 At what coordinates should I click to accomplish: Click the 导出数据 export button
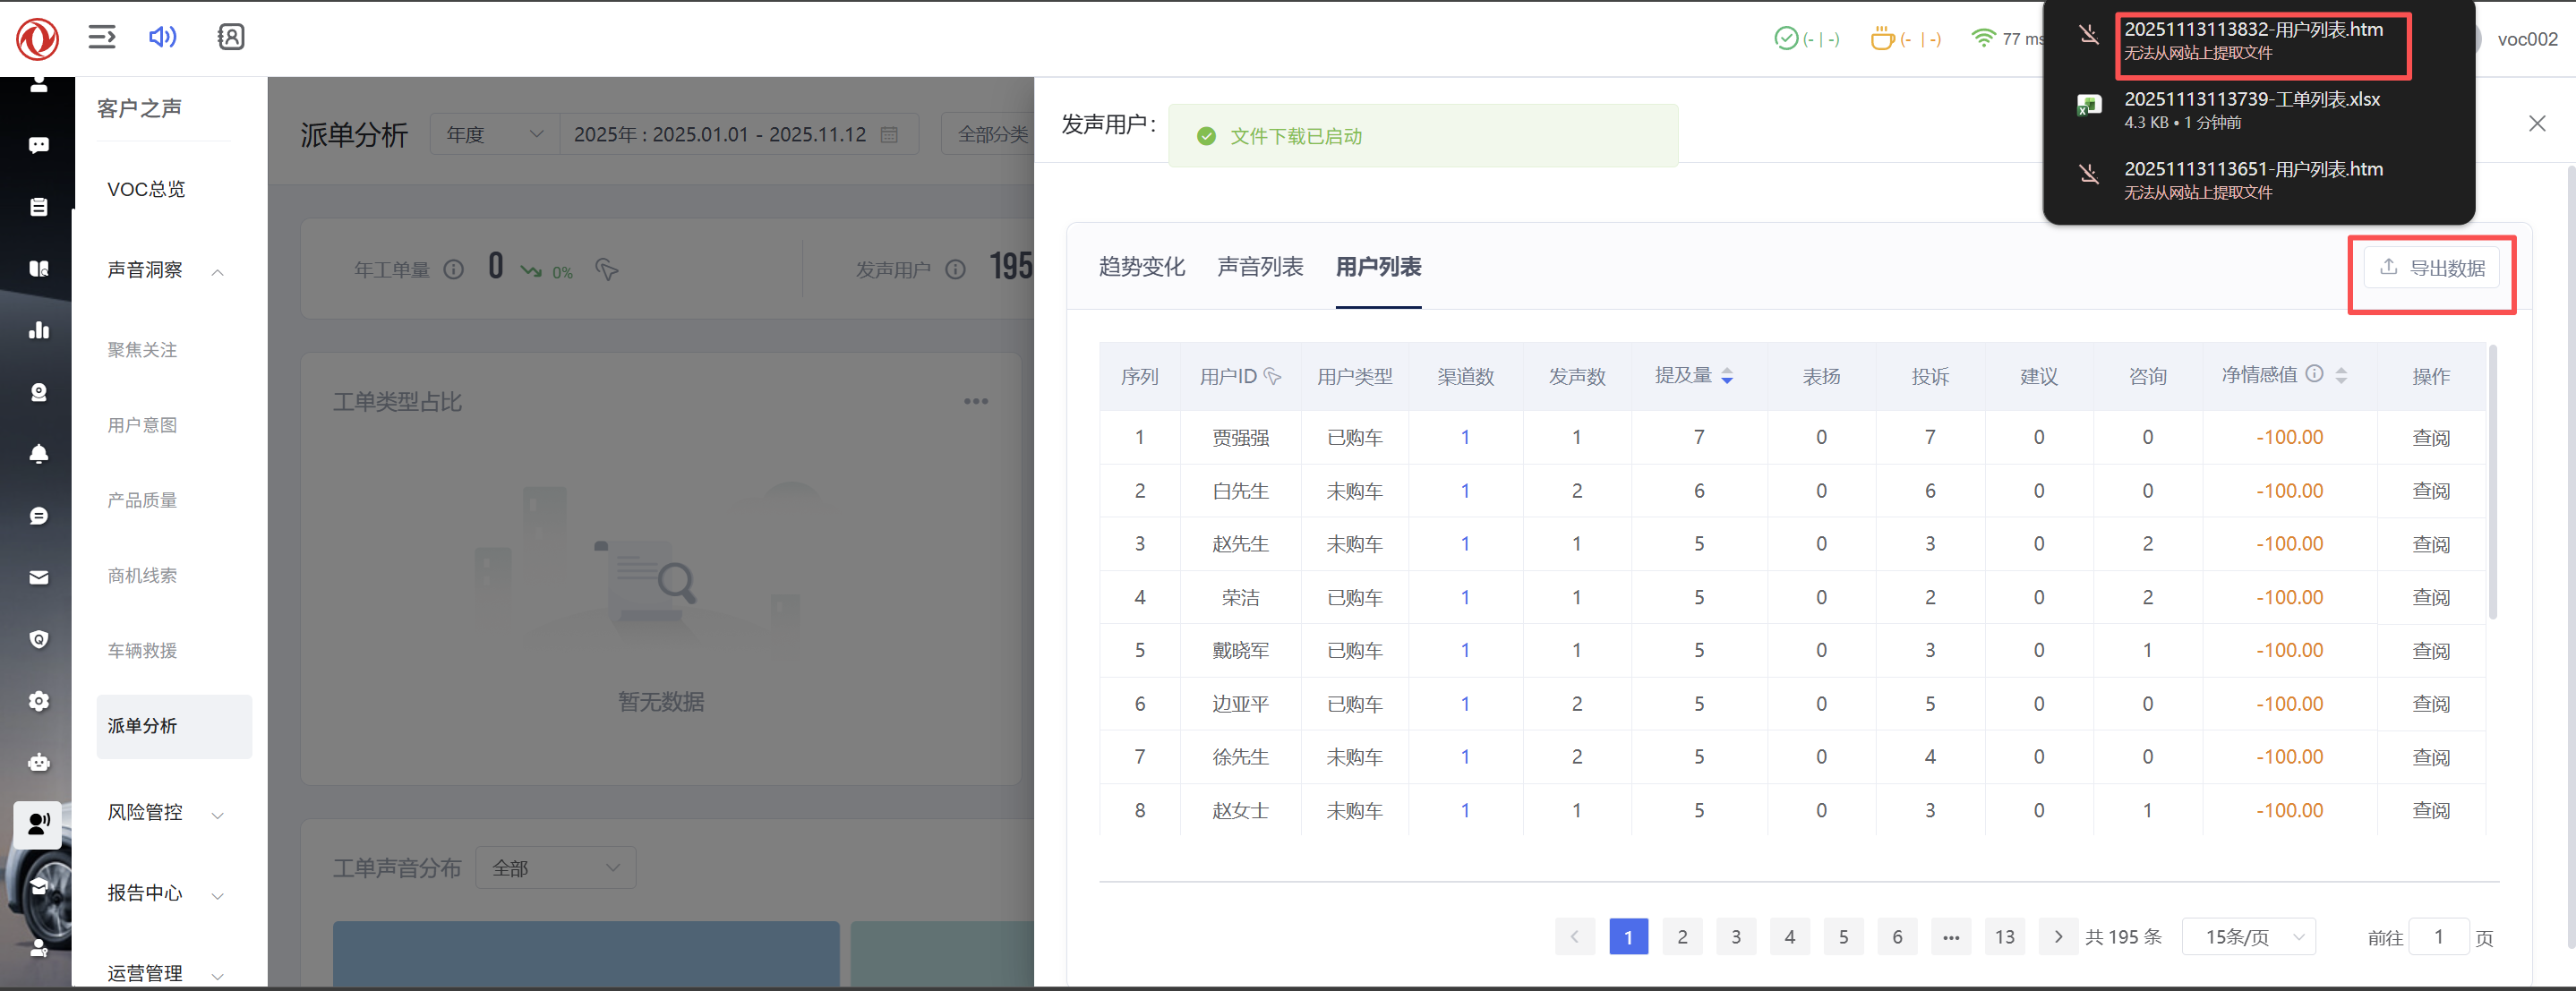(2431, 268)
